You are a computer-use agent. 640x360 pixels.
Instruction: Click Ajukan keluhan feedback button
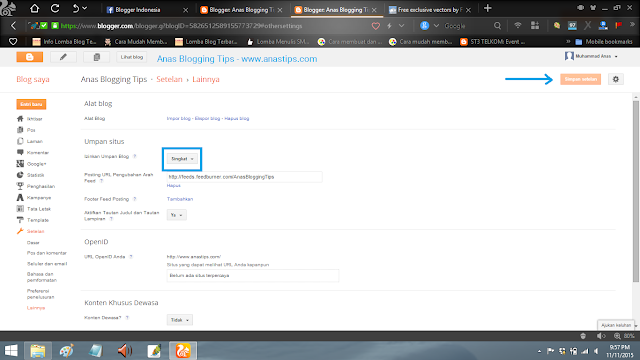tap(616, 325)
